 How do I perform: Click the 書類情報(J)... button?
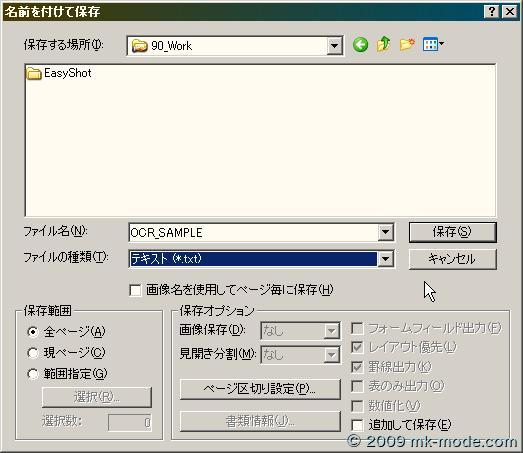click(x=260, y=421)
